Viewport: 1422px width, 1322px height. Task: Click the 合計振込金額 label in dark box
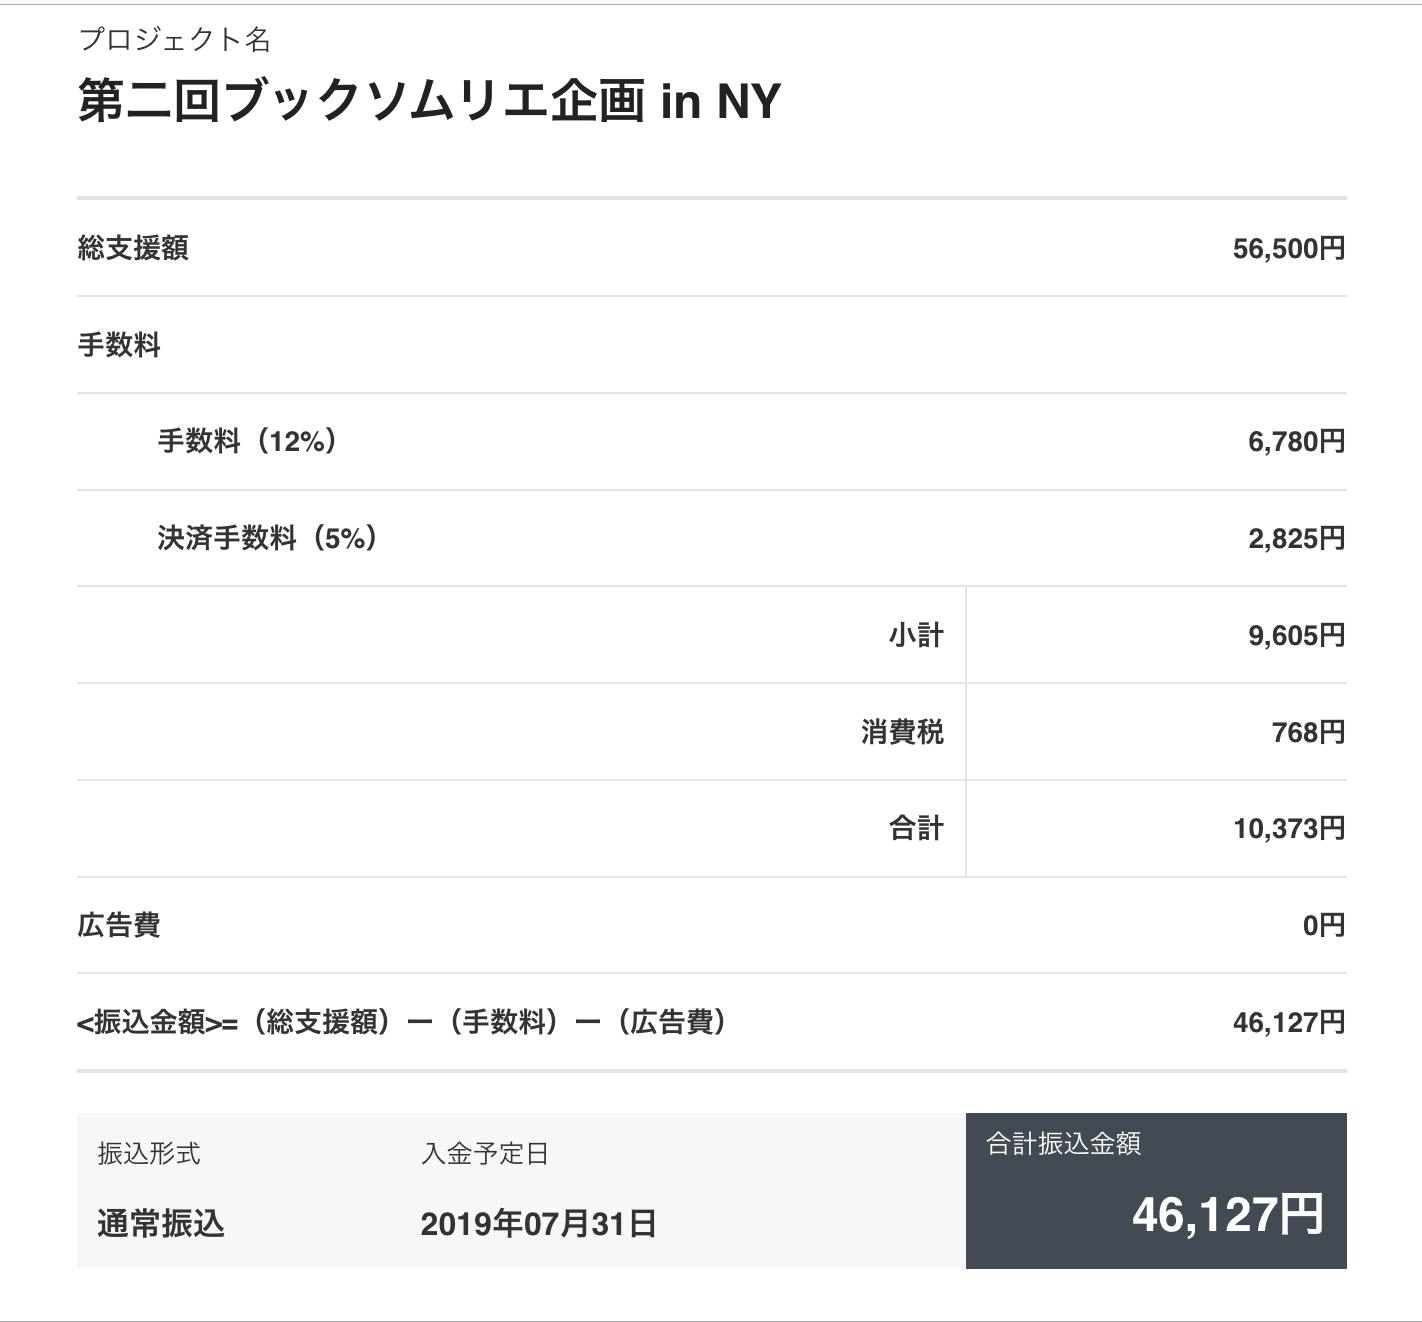1063,1144
